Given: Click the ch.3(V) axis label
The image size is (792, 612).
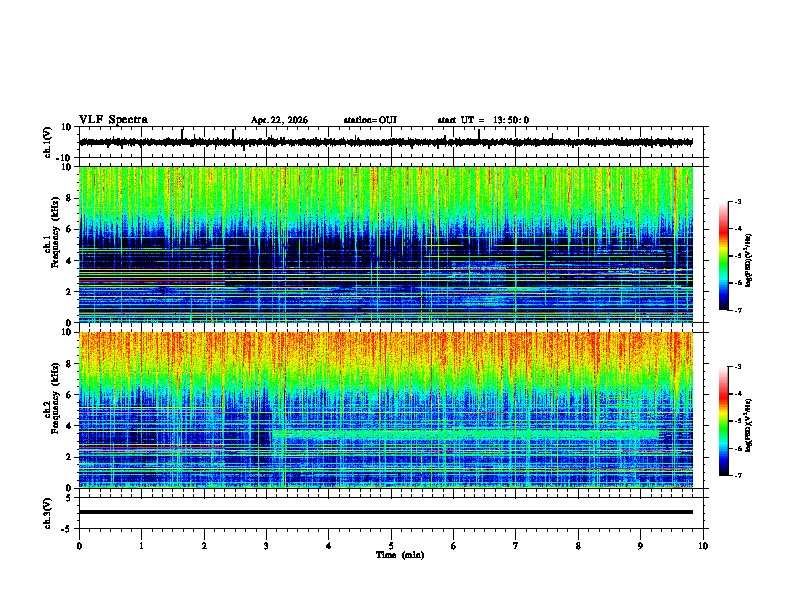Looking at the screenshot, I should point(48,513).
